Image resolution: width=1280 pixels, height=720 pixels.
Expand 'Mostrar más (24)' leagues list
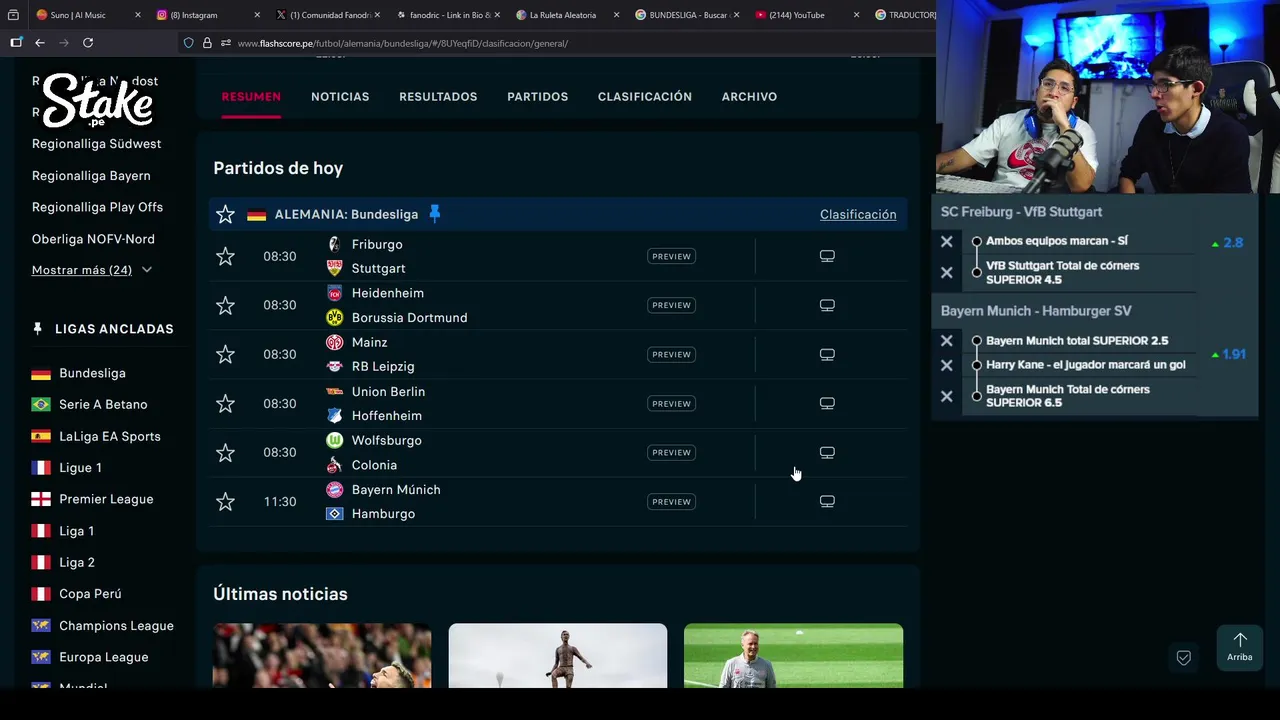coord(91,270)
